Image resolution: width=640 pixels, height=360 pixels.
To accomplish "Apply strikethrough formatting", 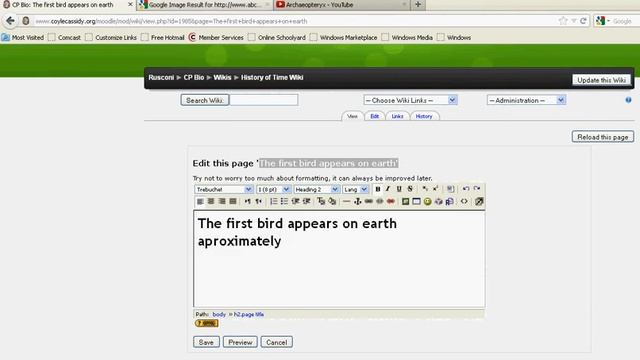I will 410,189.
